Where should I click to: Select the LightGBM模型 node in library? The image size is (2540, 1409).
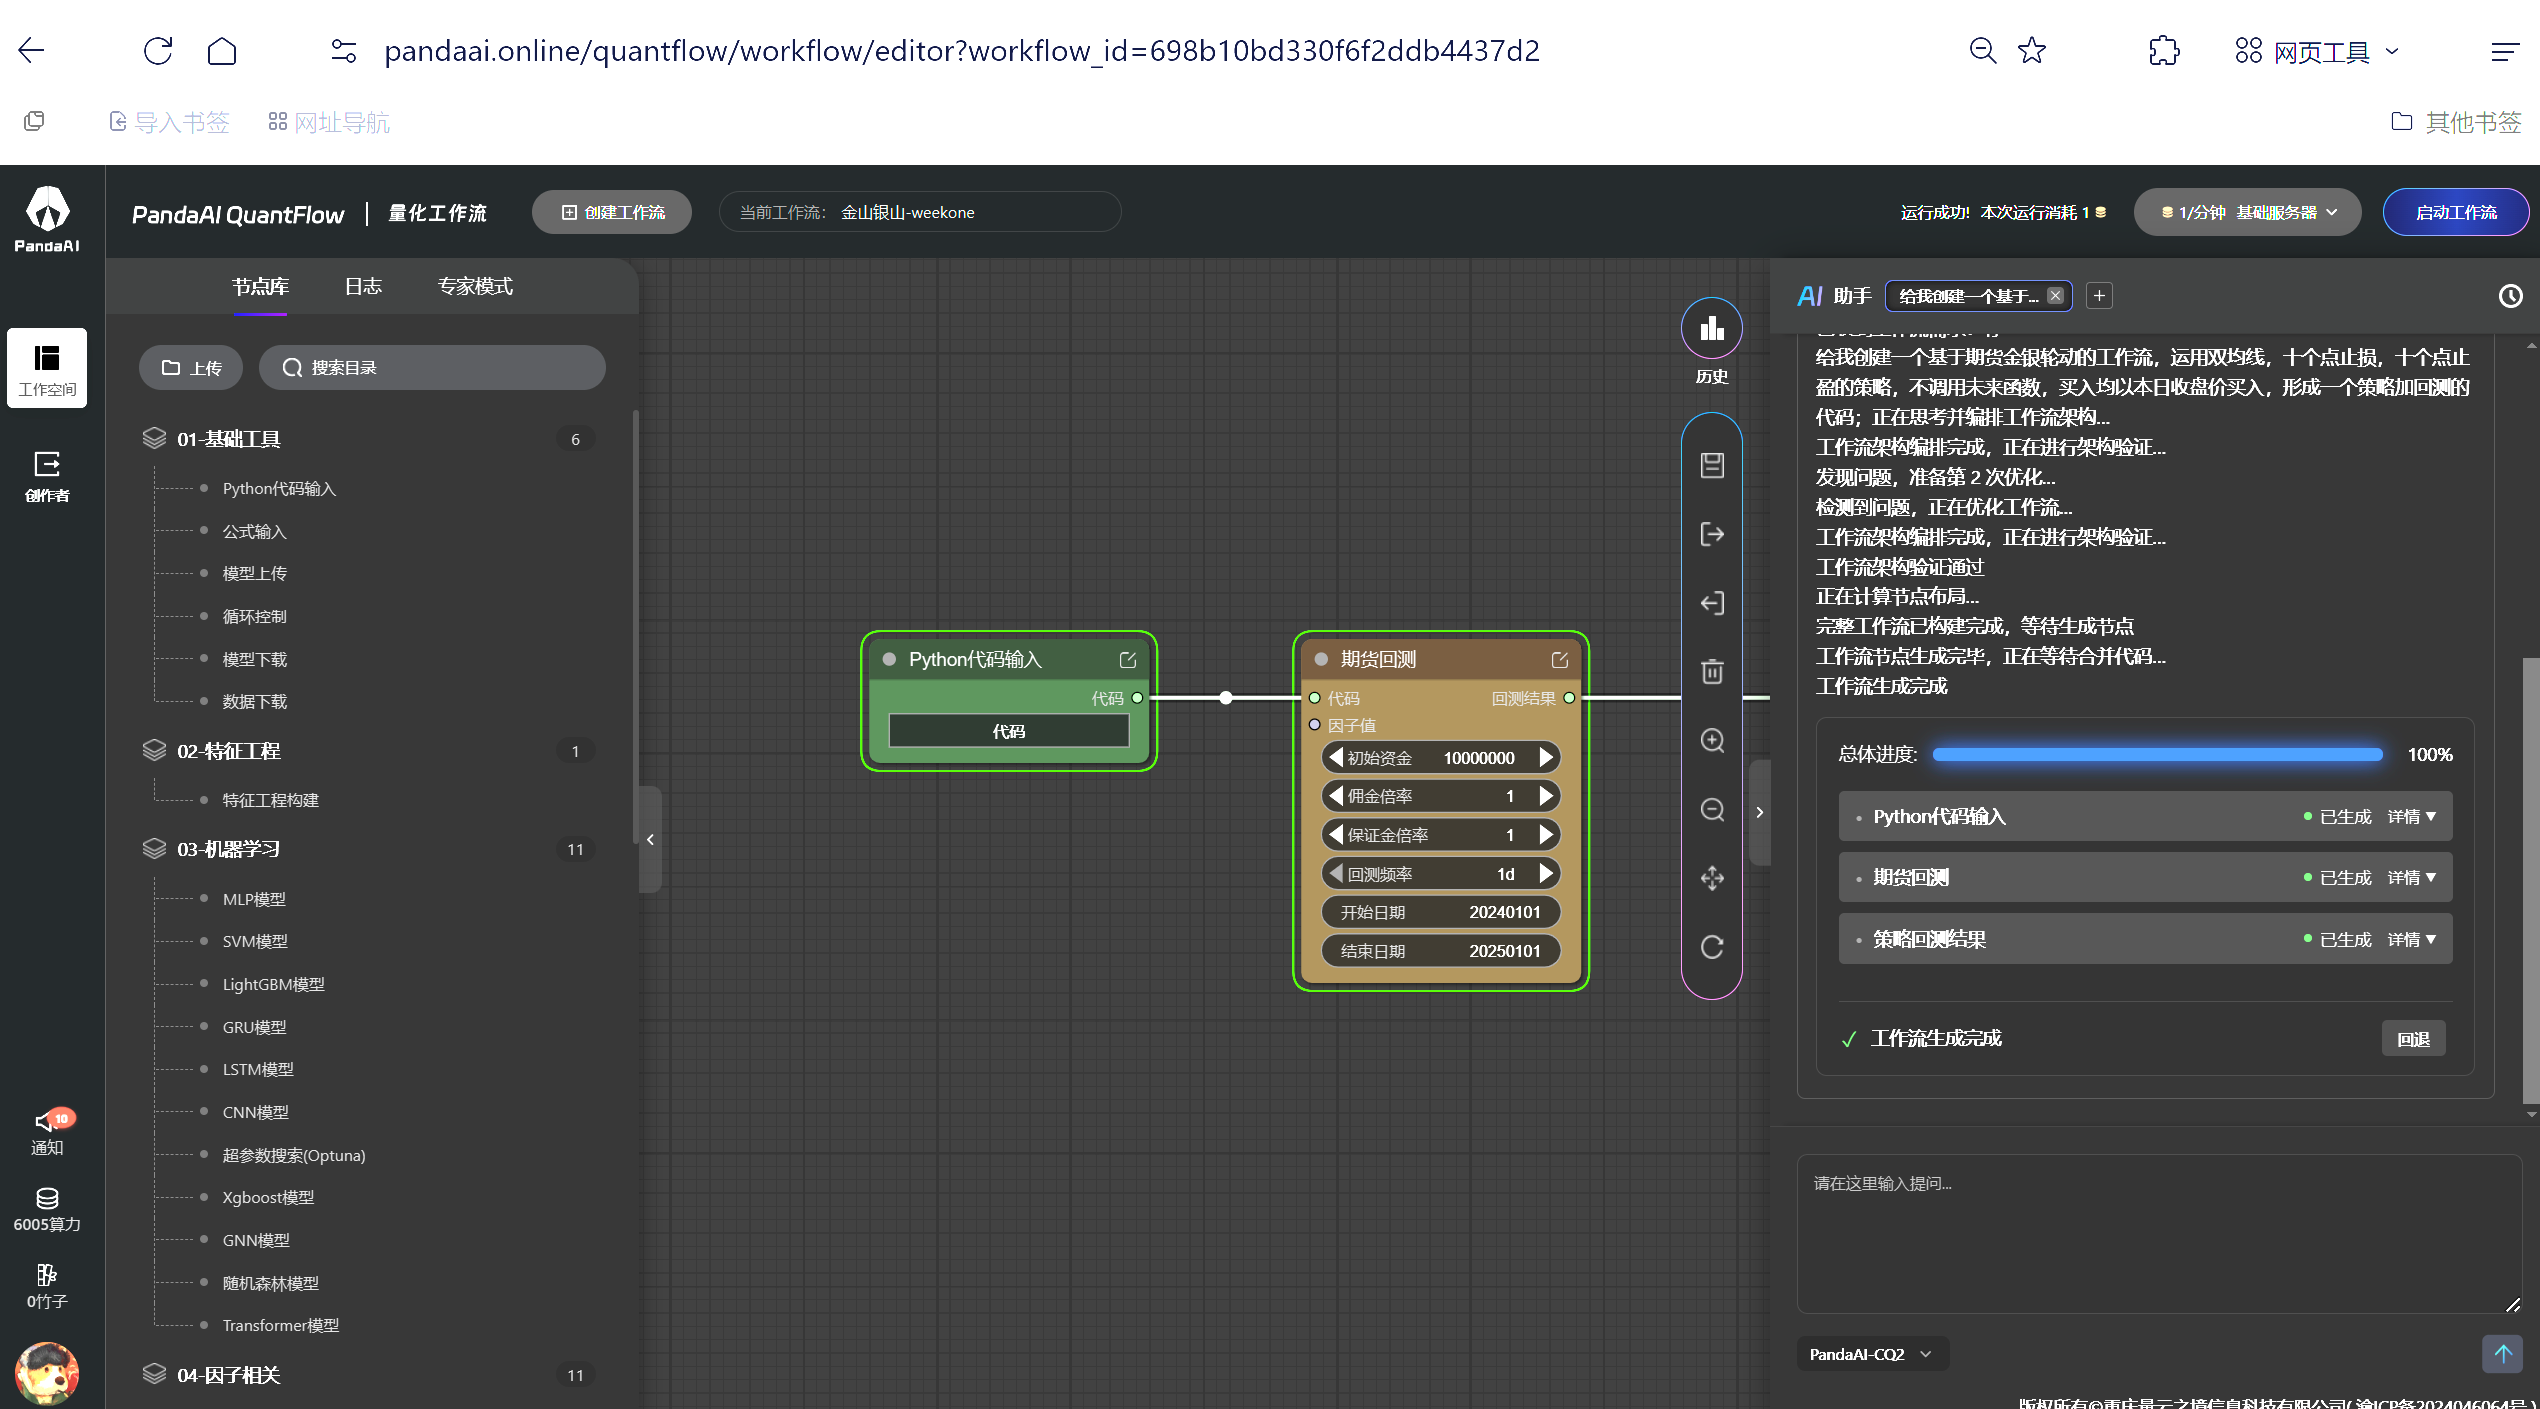tap(273, 985)
